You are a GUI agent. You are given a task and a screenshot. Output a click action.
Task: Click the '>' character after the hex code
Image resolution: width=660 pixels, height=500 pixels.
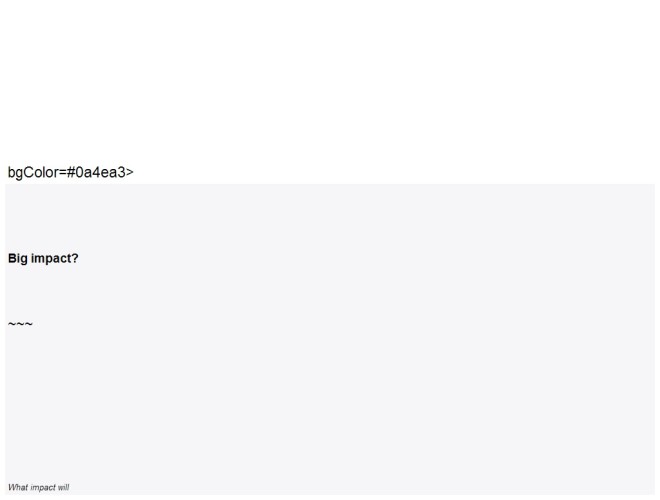point(130,173)
